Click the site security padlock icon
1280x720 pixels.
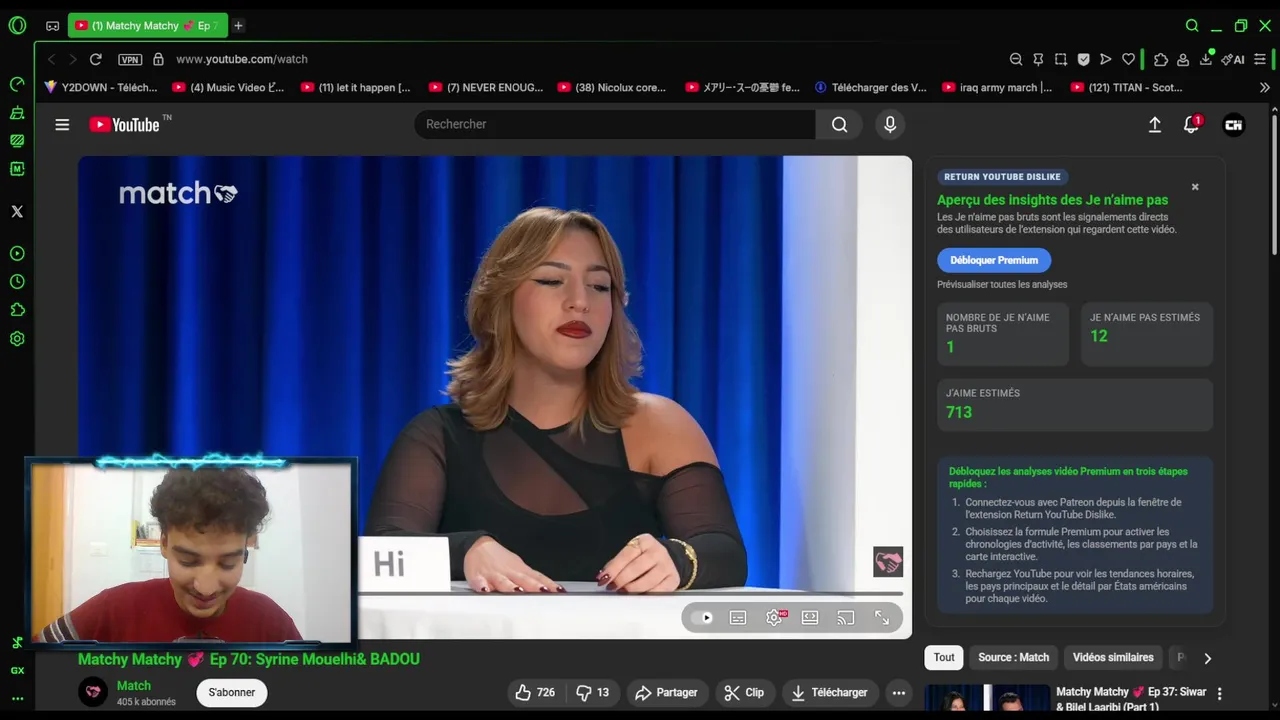tap(158, 59)
